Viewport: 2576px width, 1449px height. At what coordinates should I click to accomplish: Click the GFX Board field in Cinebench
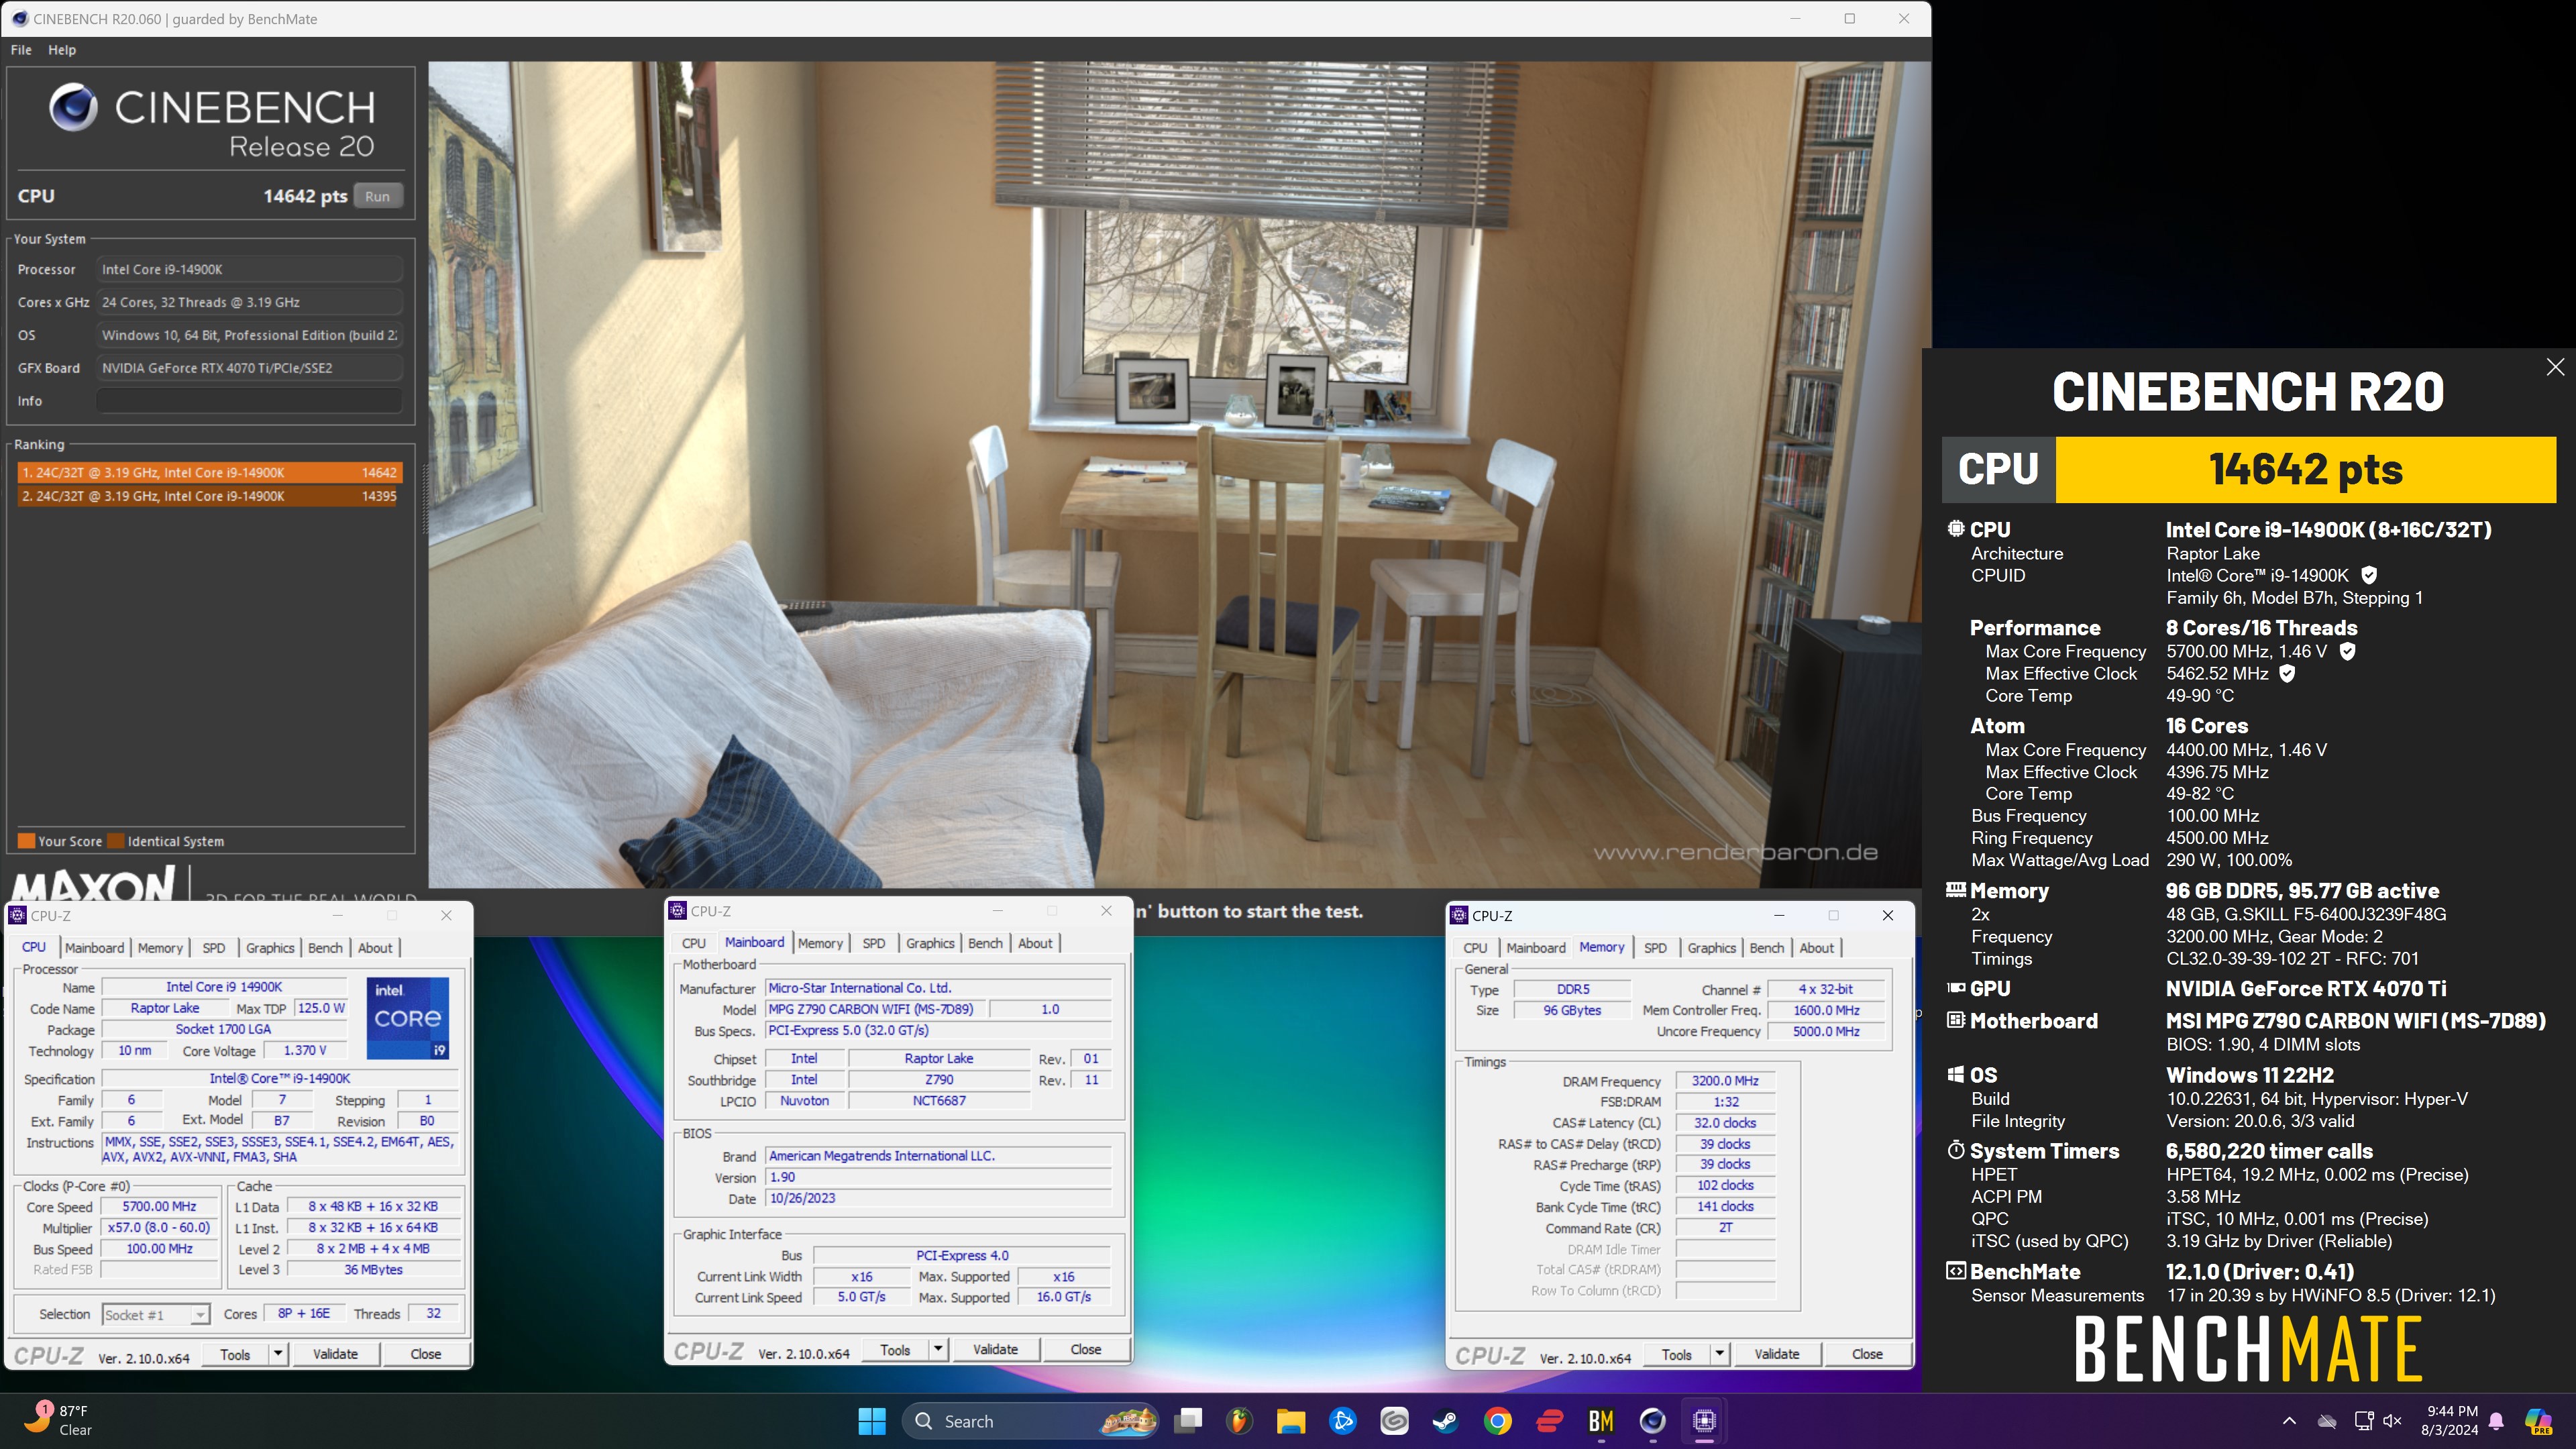[249, 368]
